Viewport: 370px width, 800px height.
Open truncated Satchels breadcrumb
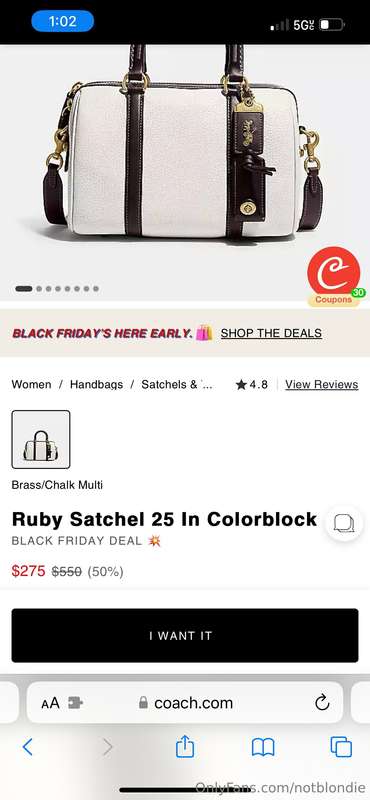177,384
